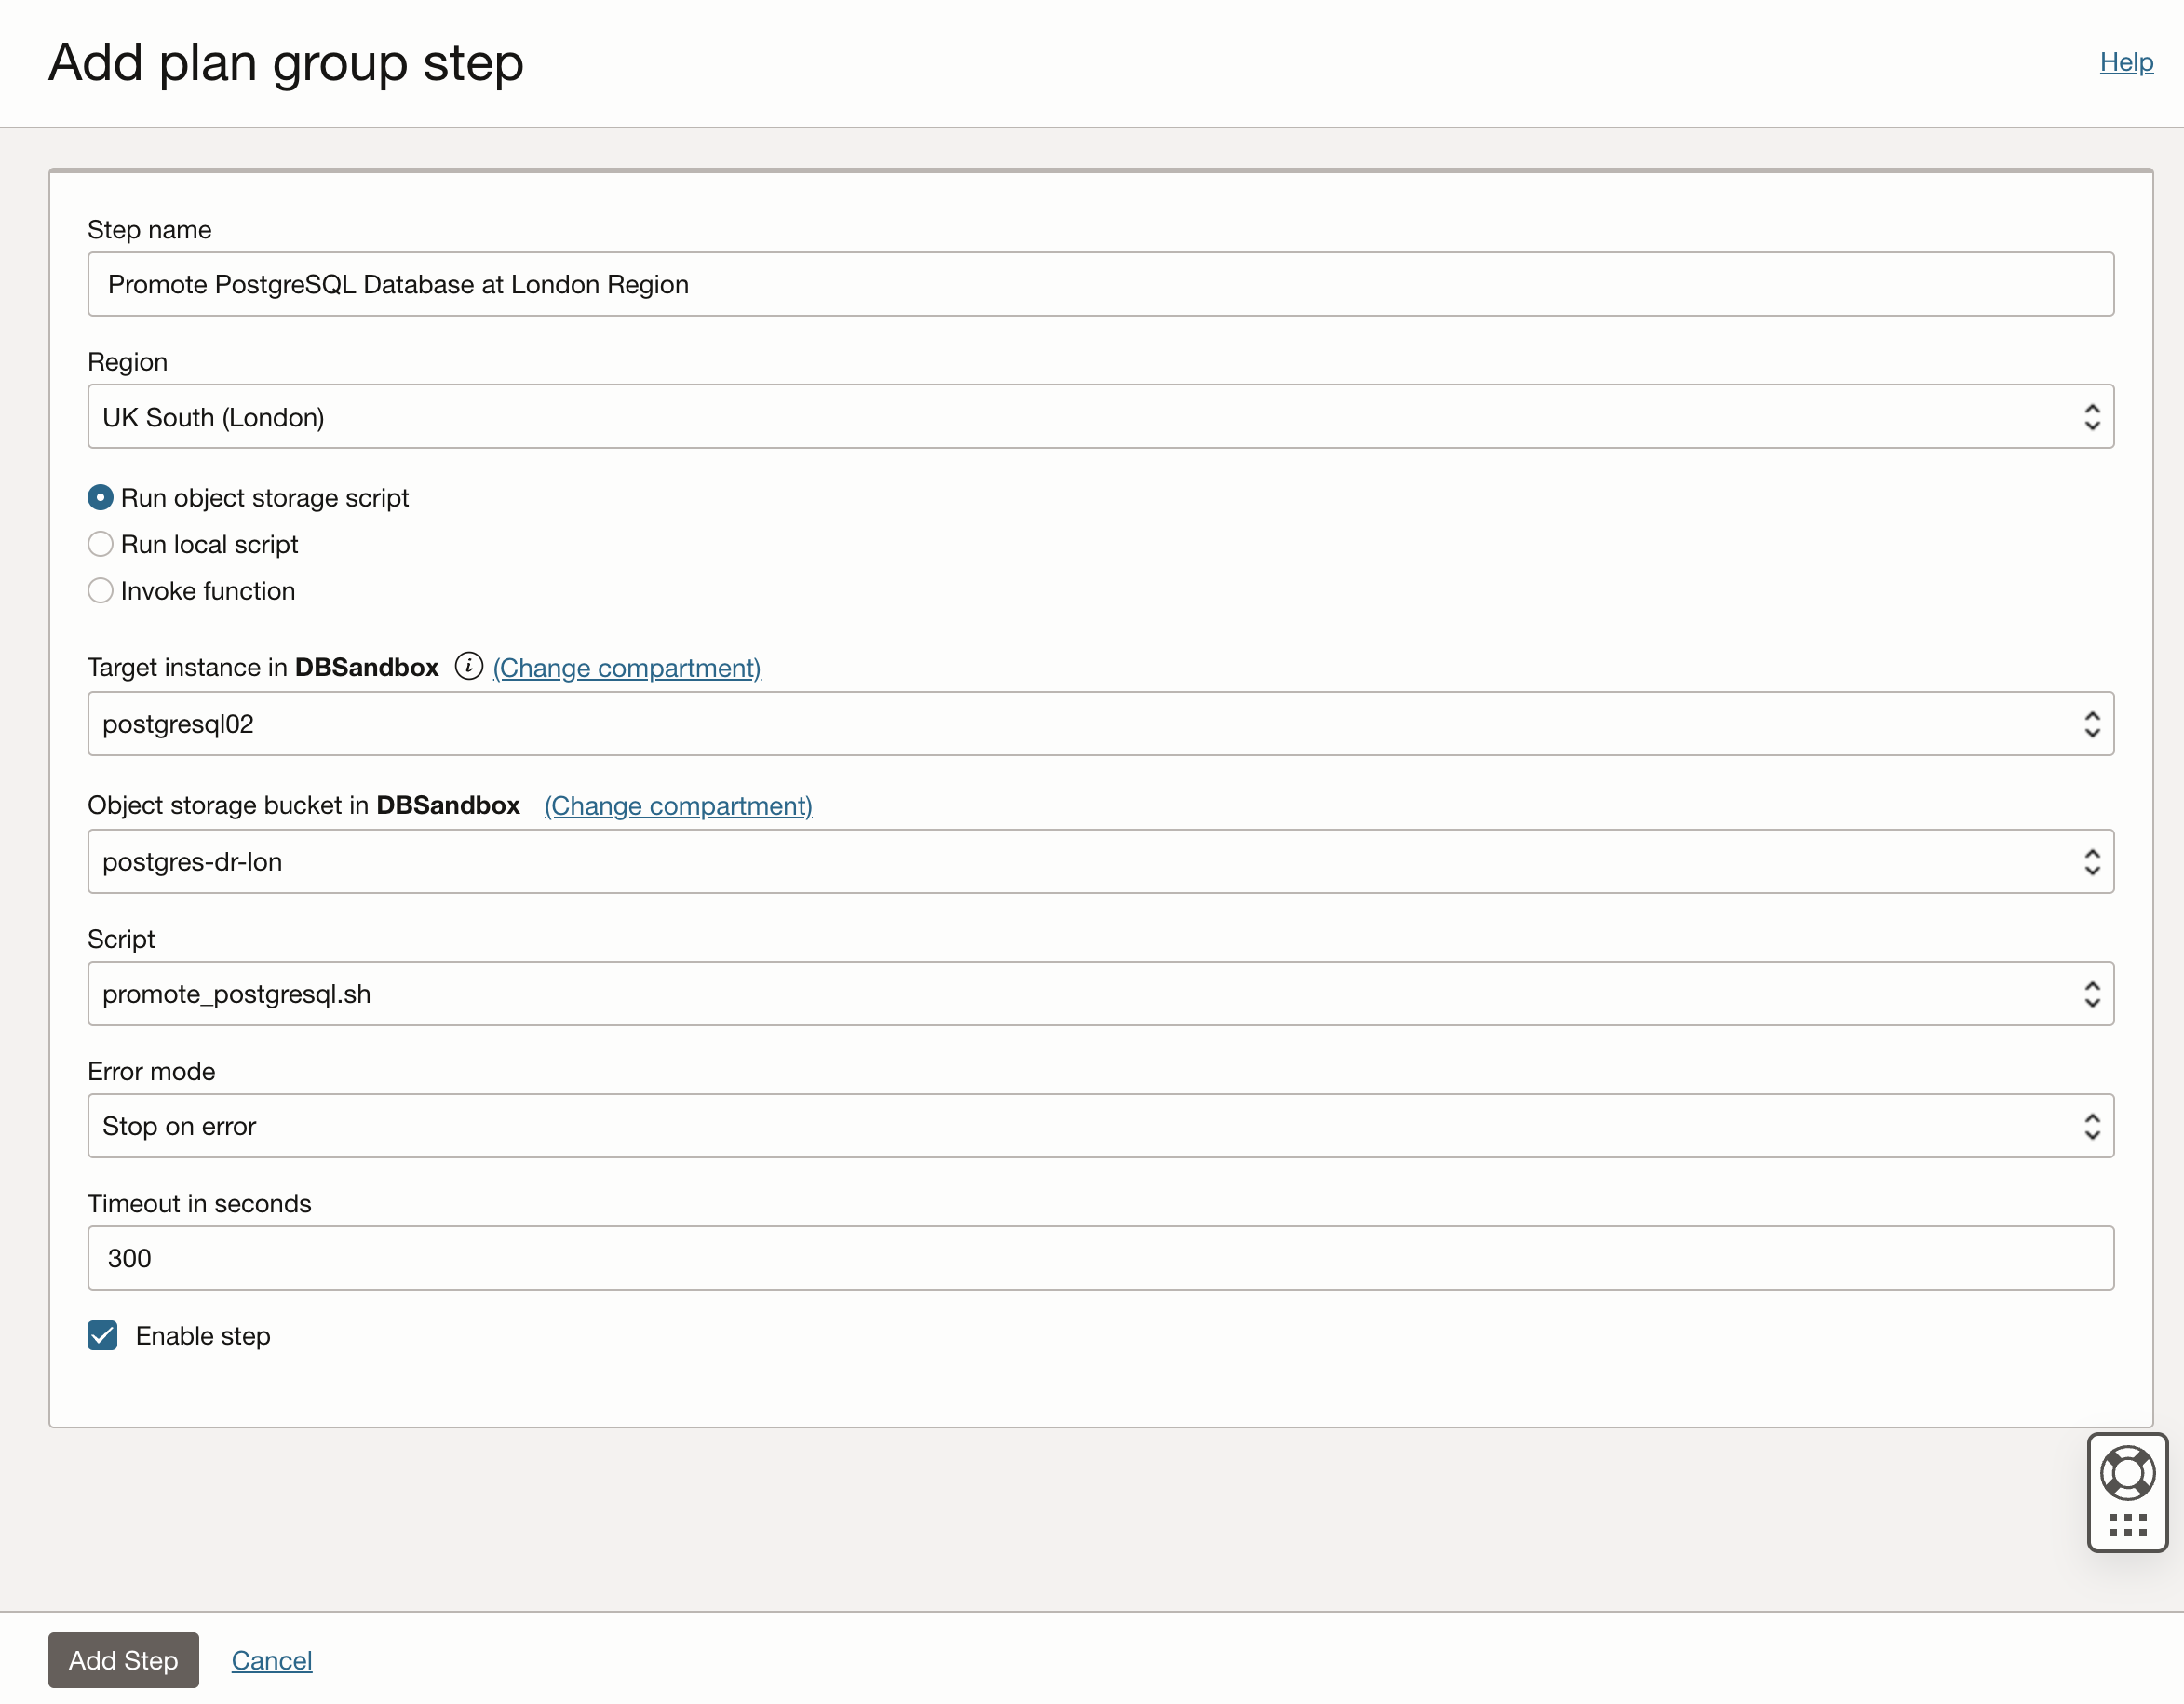Screen dimensions: 2184x1704
Task: Open the lifebuoy support widget
Action: pos(2127,1473)
